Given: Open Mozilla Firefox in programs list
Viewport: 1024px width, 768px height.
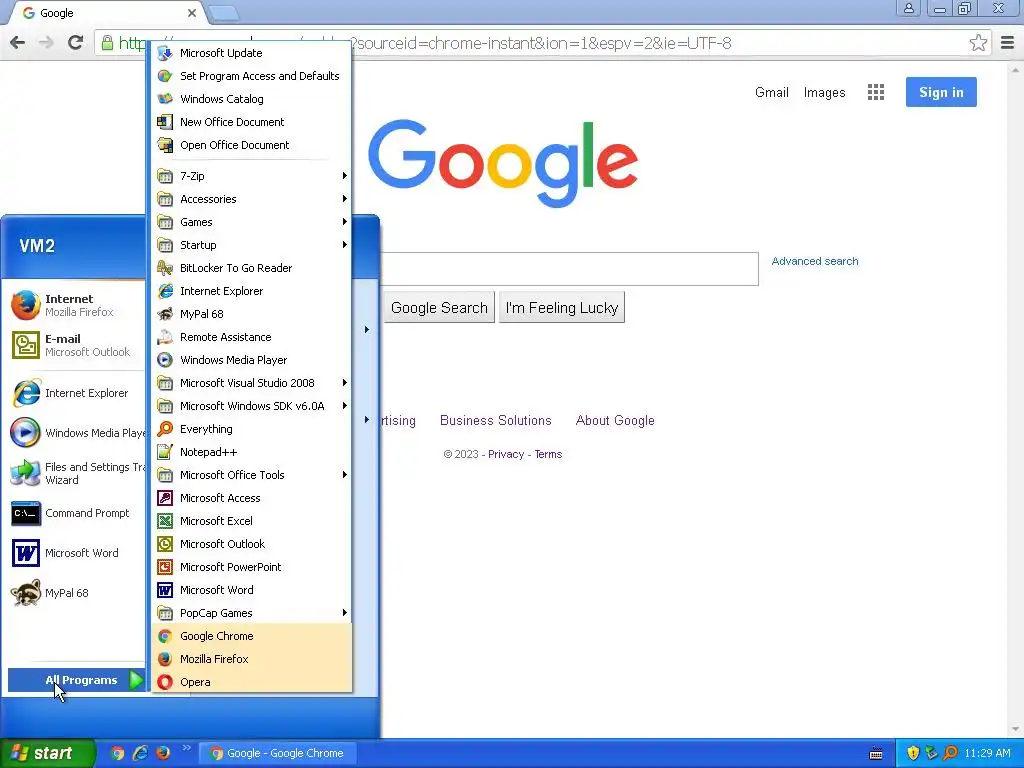Looking at the screenshot, I should click(x=251, y=659).
